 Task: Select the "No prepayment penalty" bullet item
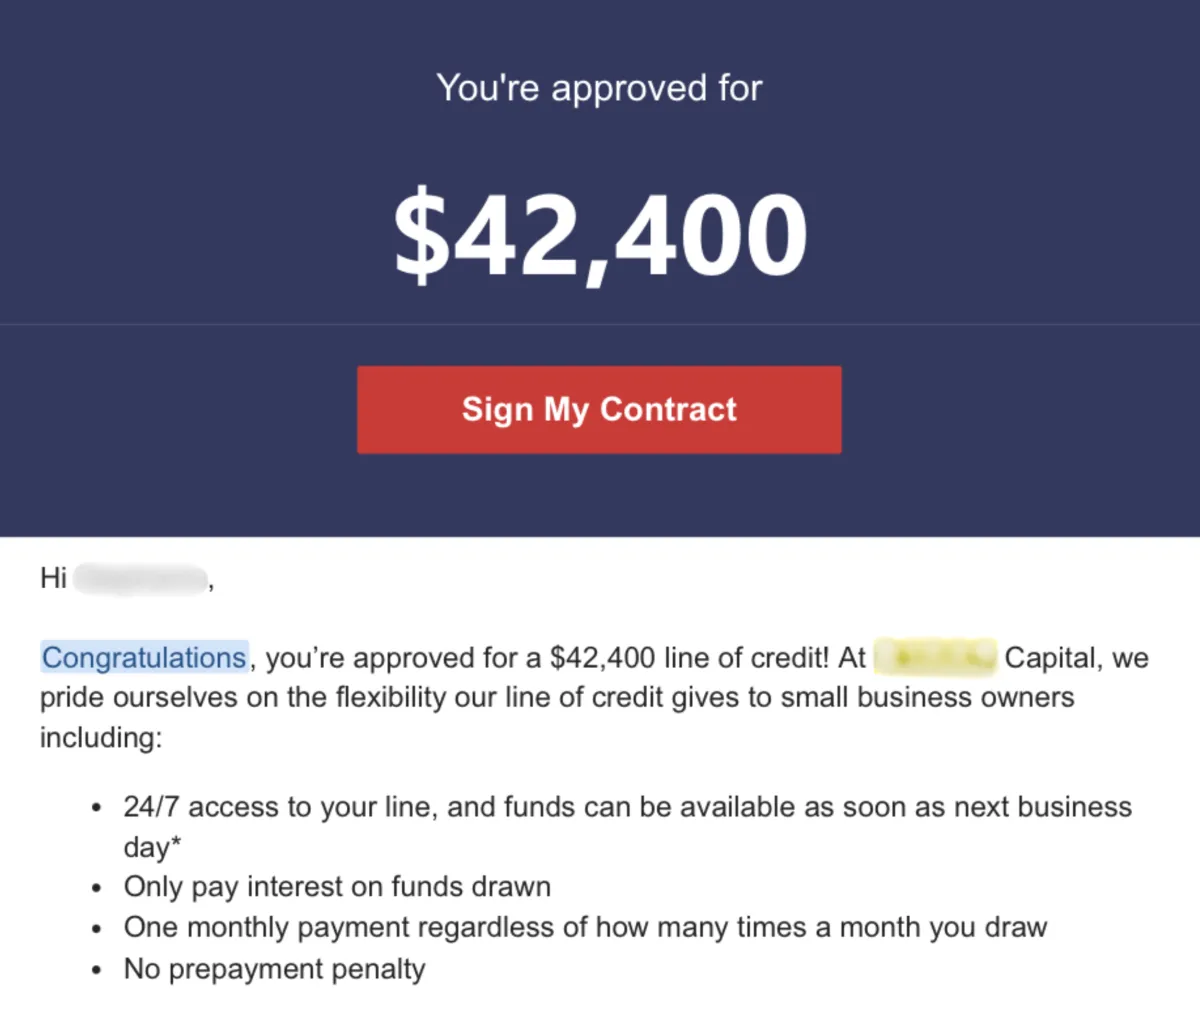coord(274,969)
